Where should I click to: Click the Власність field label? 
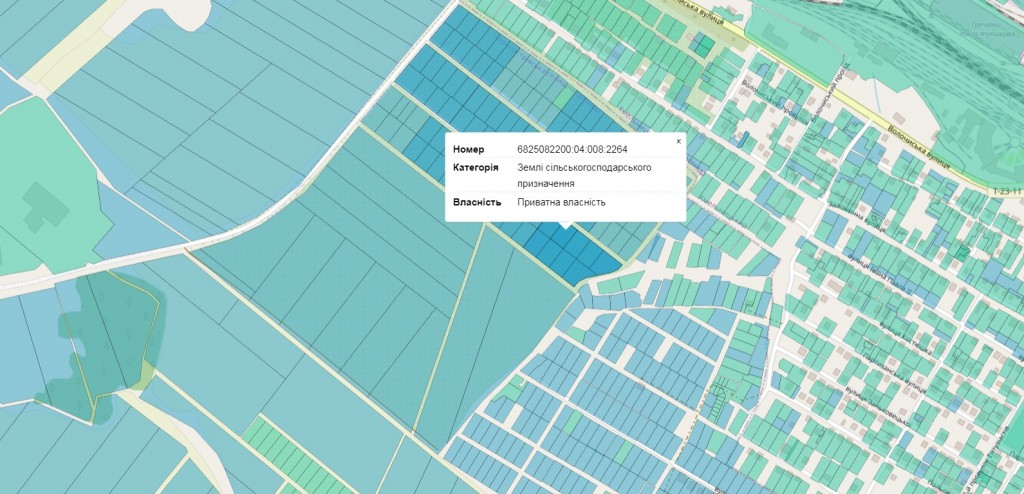coord(477,202)
